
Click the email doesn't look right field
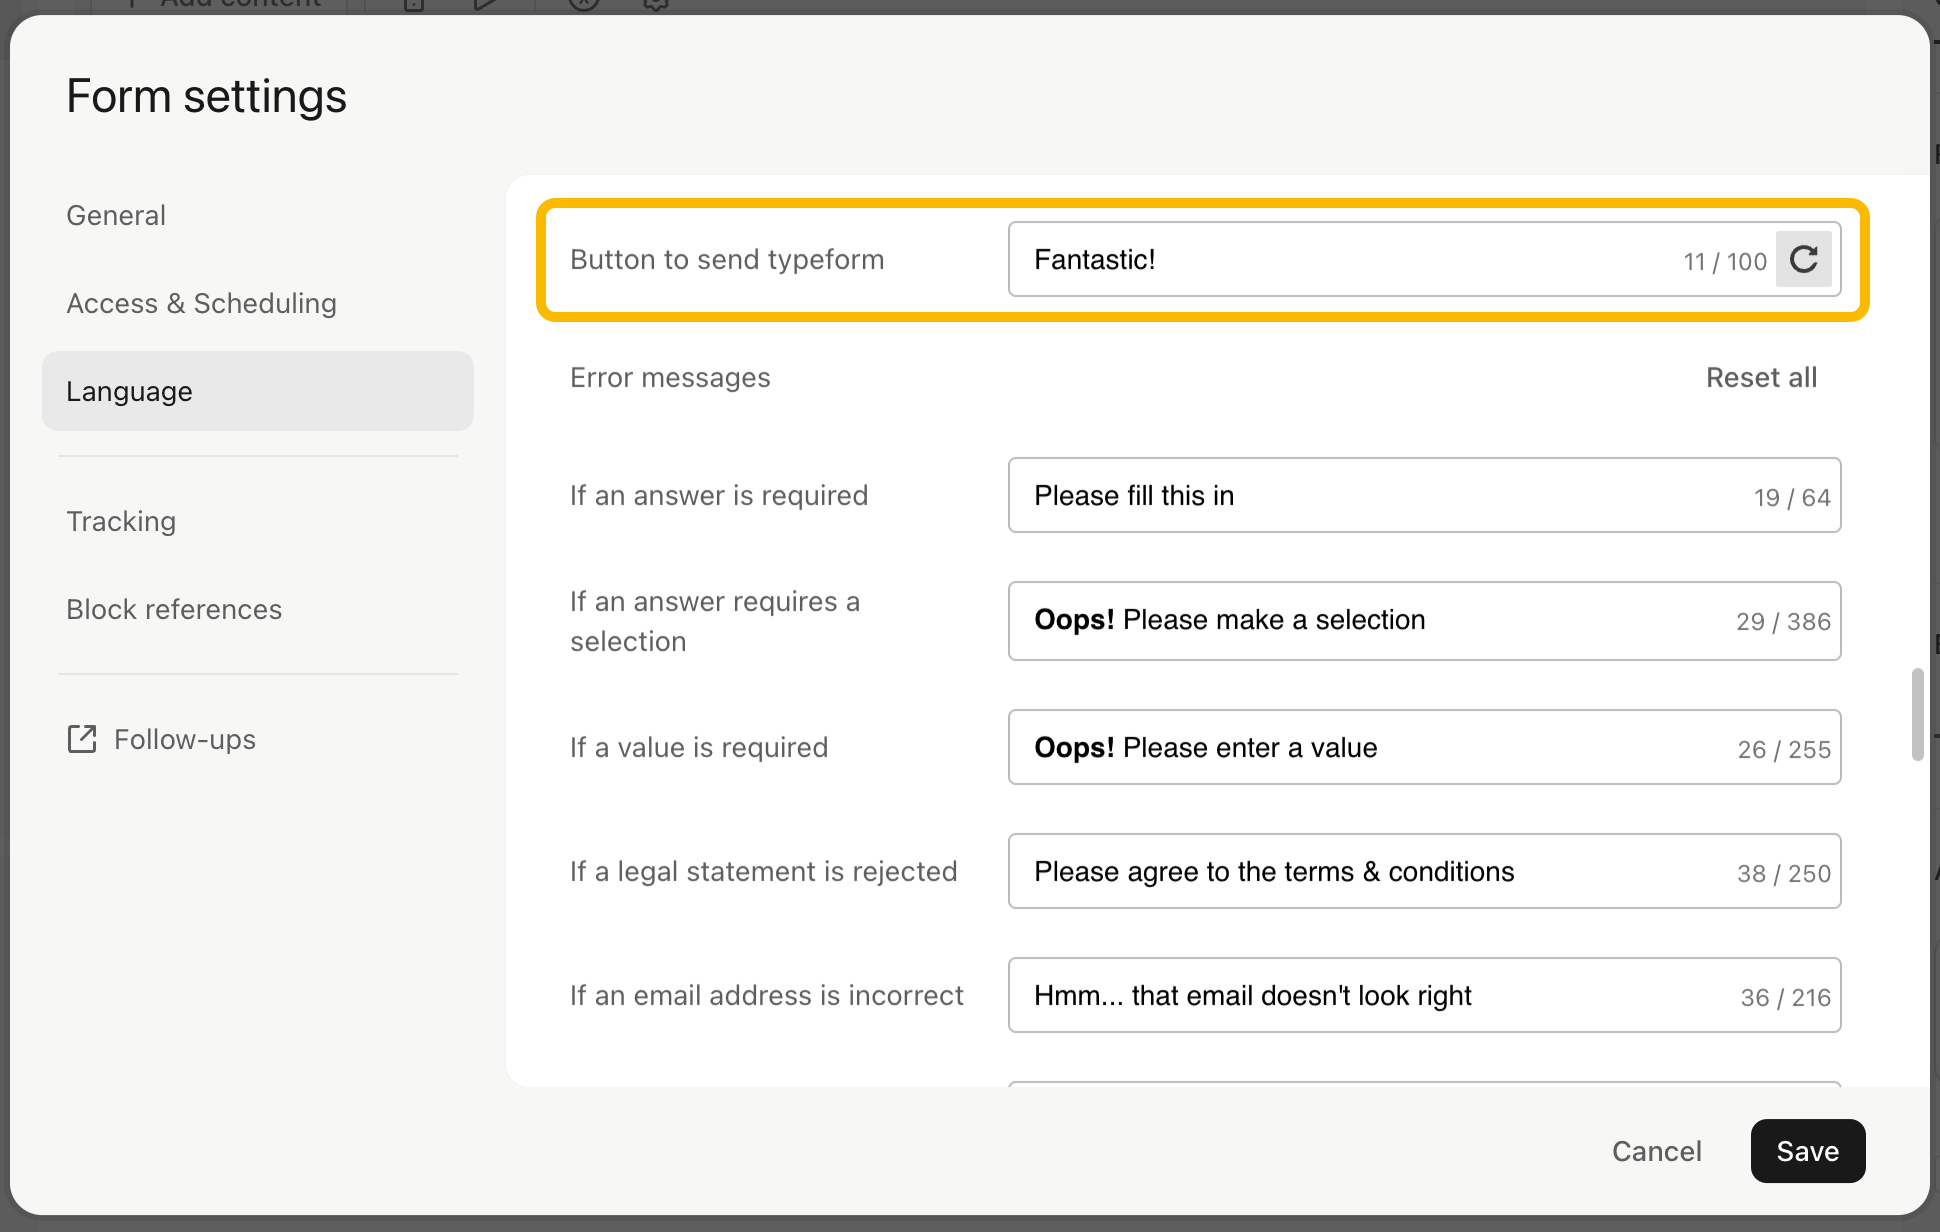(x=1380, y=996)
